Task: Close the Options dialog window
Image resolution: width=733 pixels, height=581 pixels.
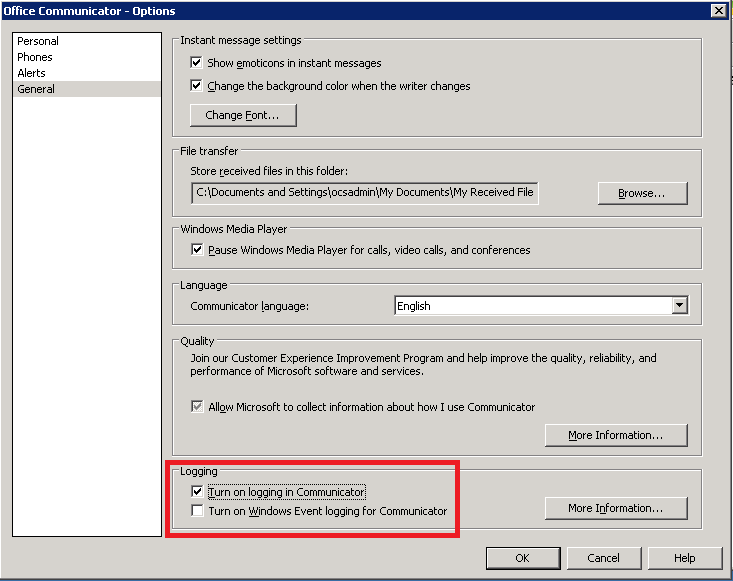Action: click(x=719, y=10)
